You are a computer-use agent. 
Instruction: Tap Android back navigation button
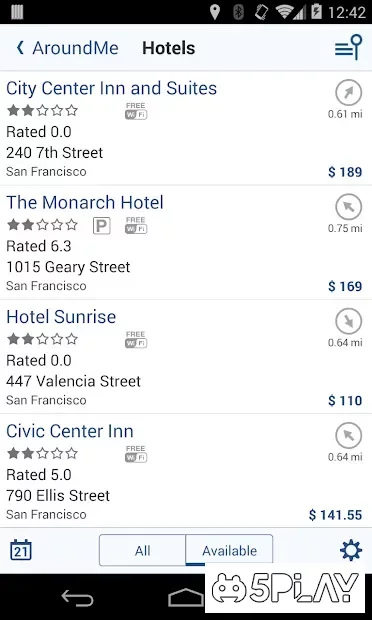[x=77, y=598]
